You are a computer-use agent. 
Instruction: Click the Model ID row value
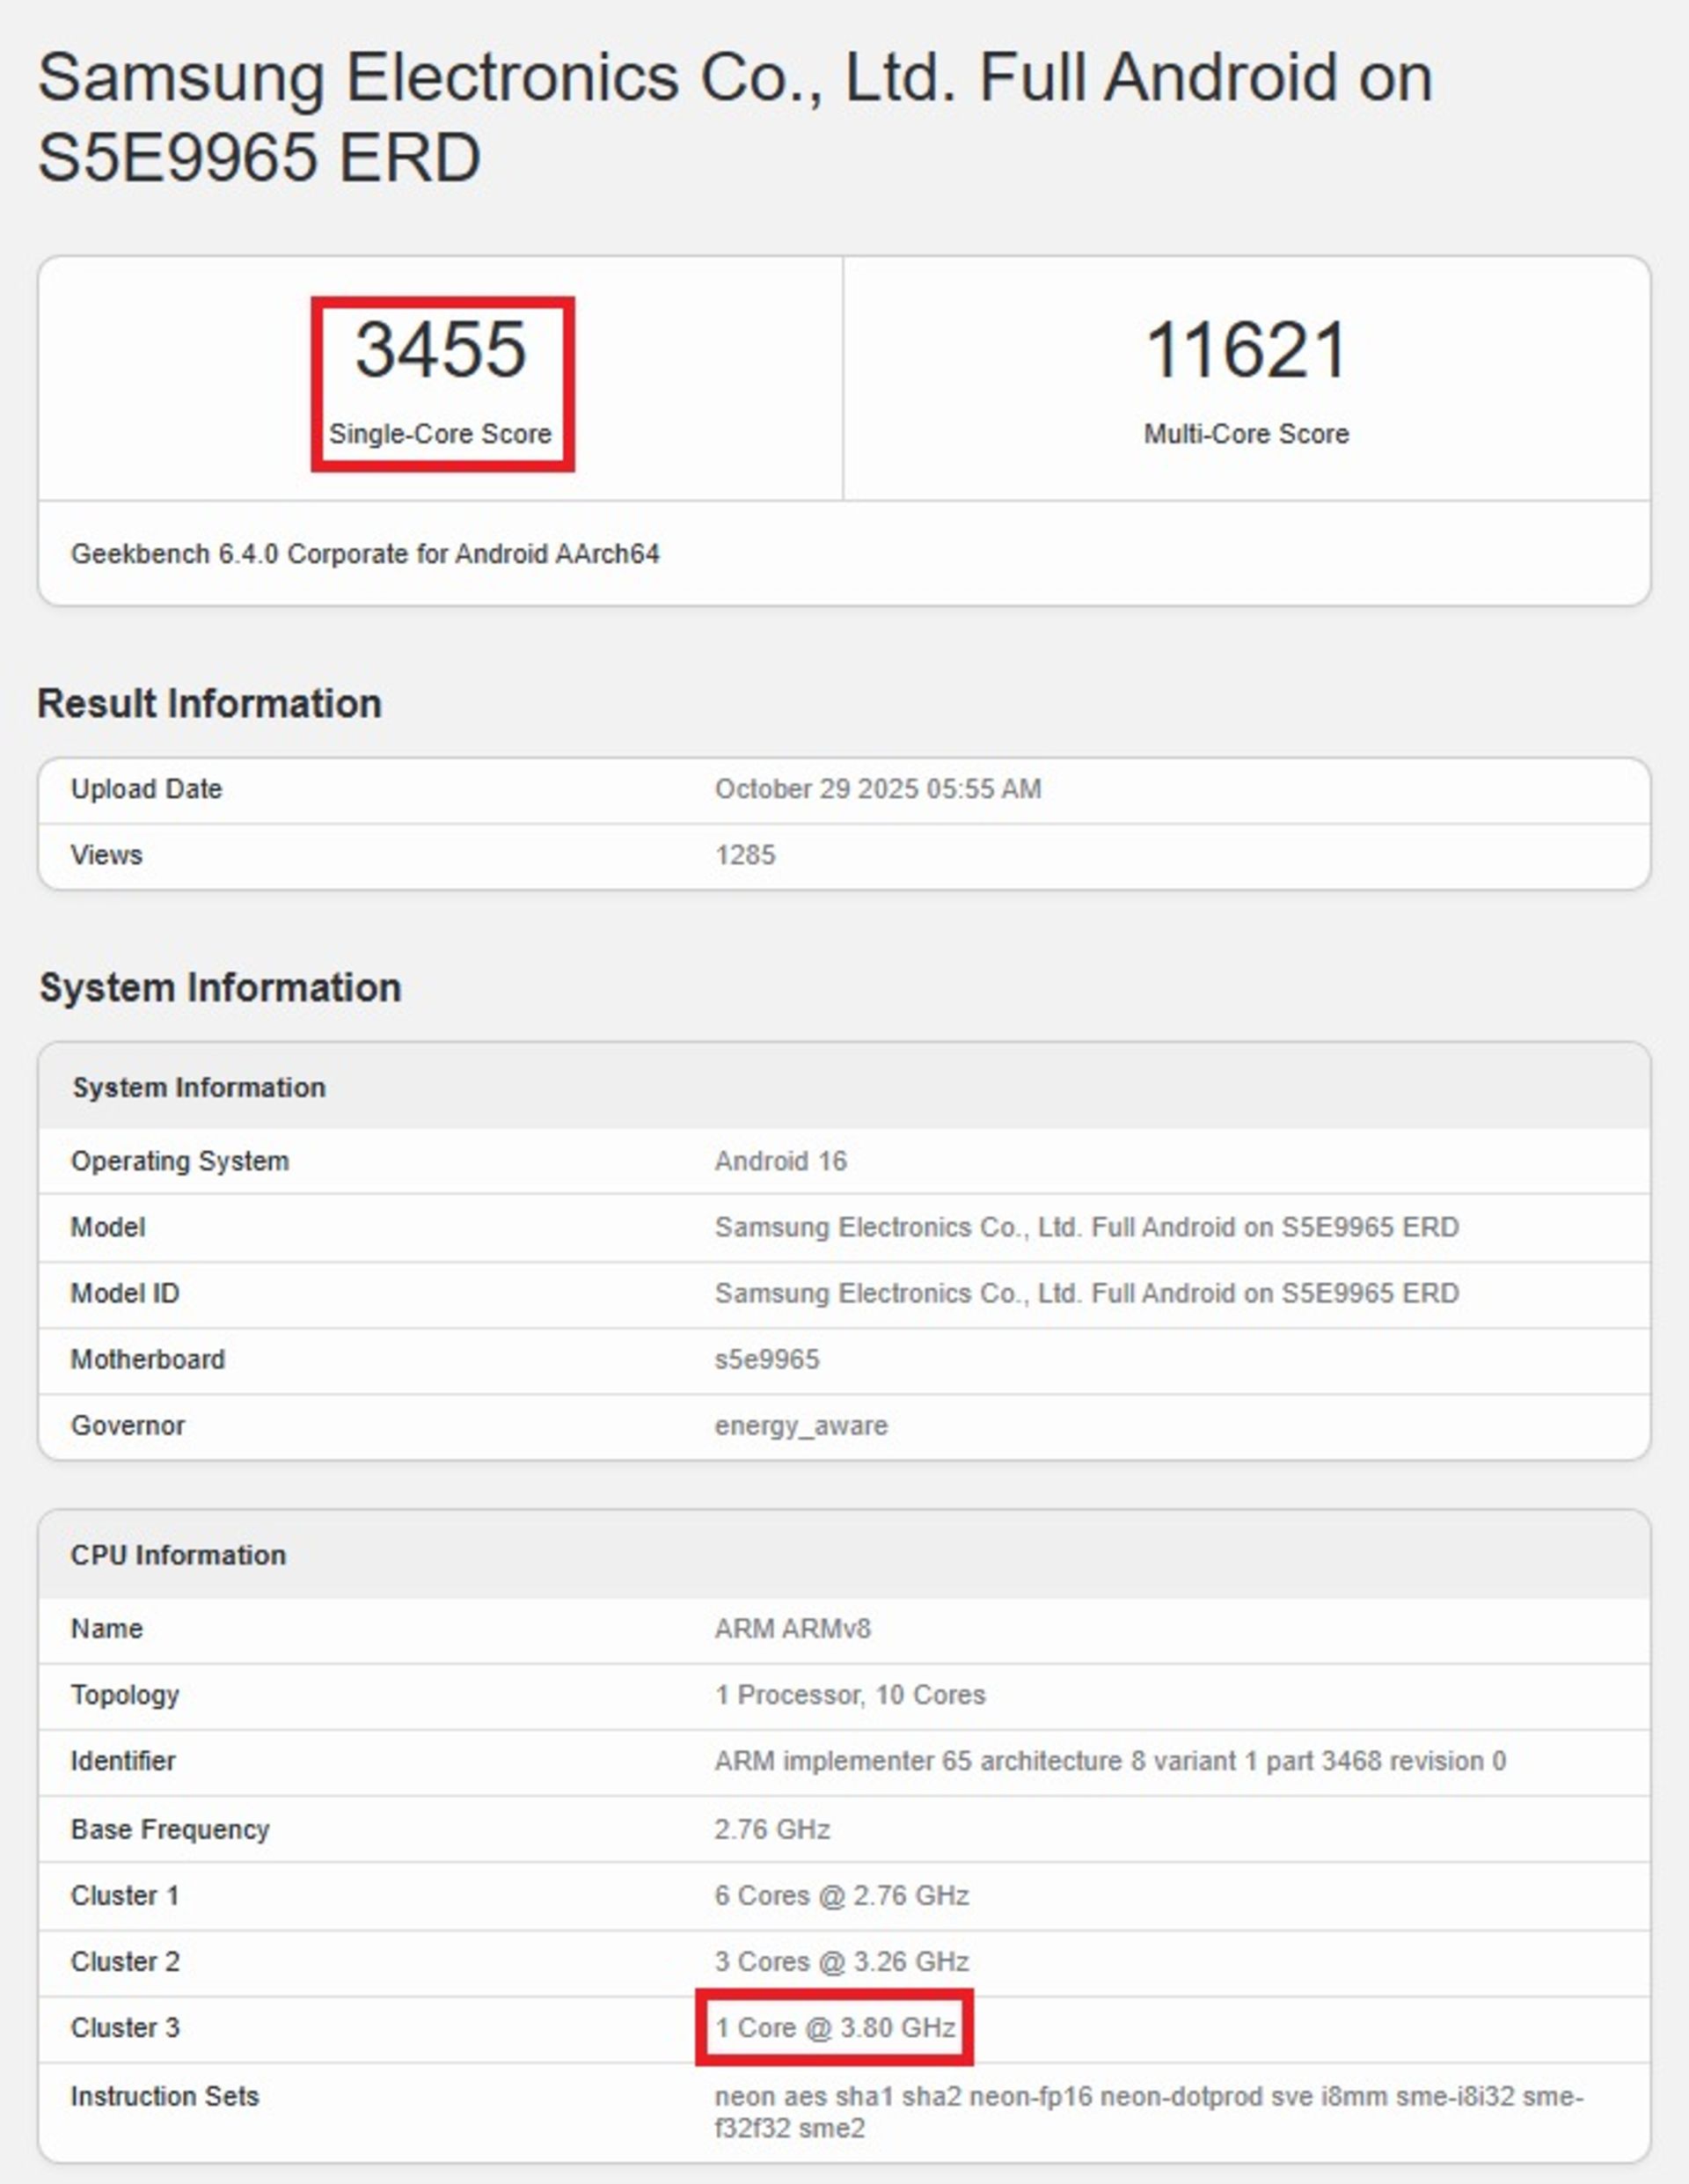[x=1086, y=1293]
